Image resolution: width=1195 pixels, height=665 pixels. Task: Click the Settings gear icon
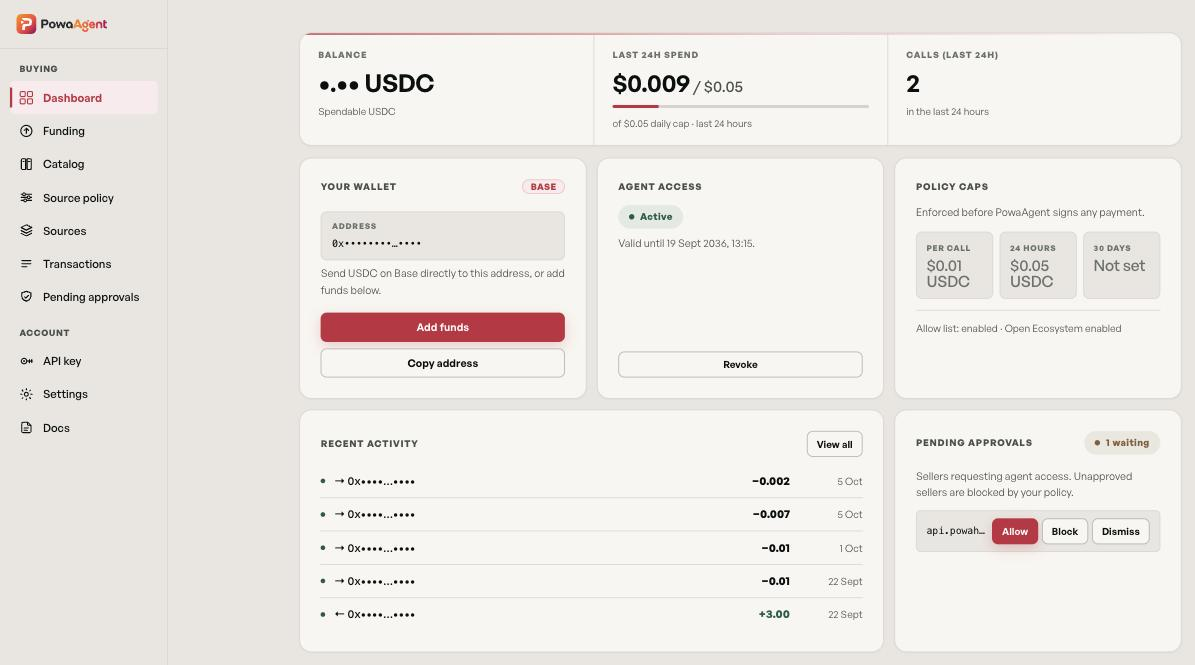[26, 394]
